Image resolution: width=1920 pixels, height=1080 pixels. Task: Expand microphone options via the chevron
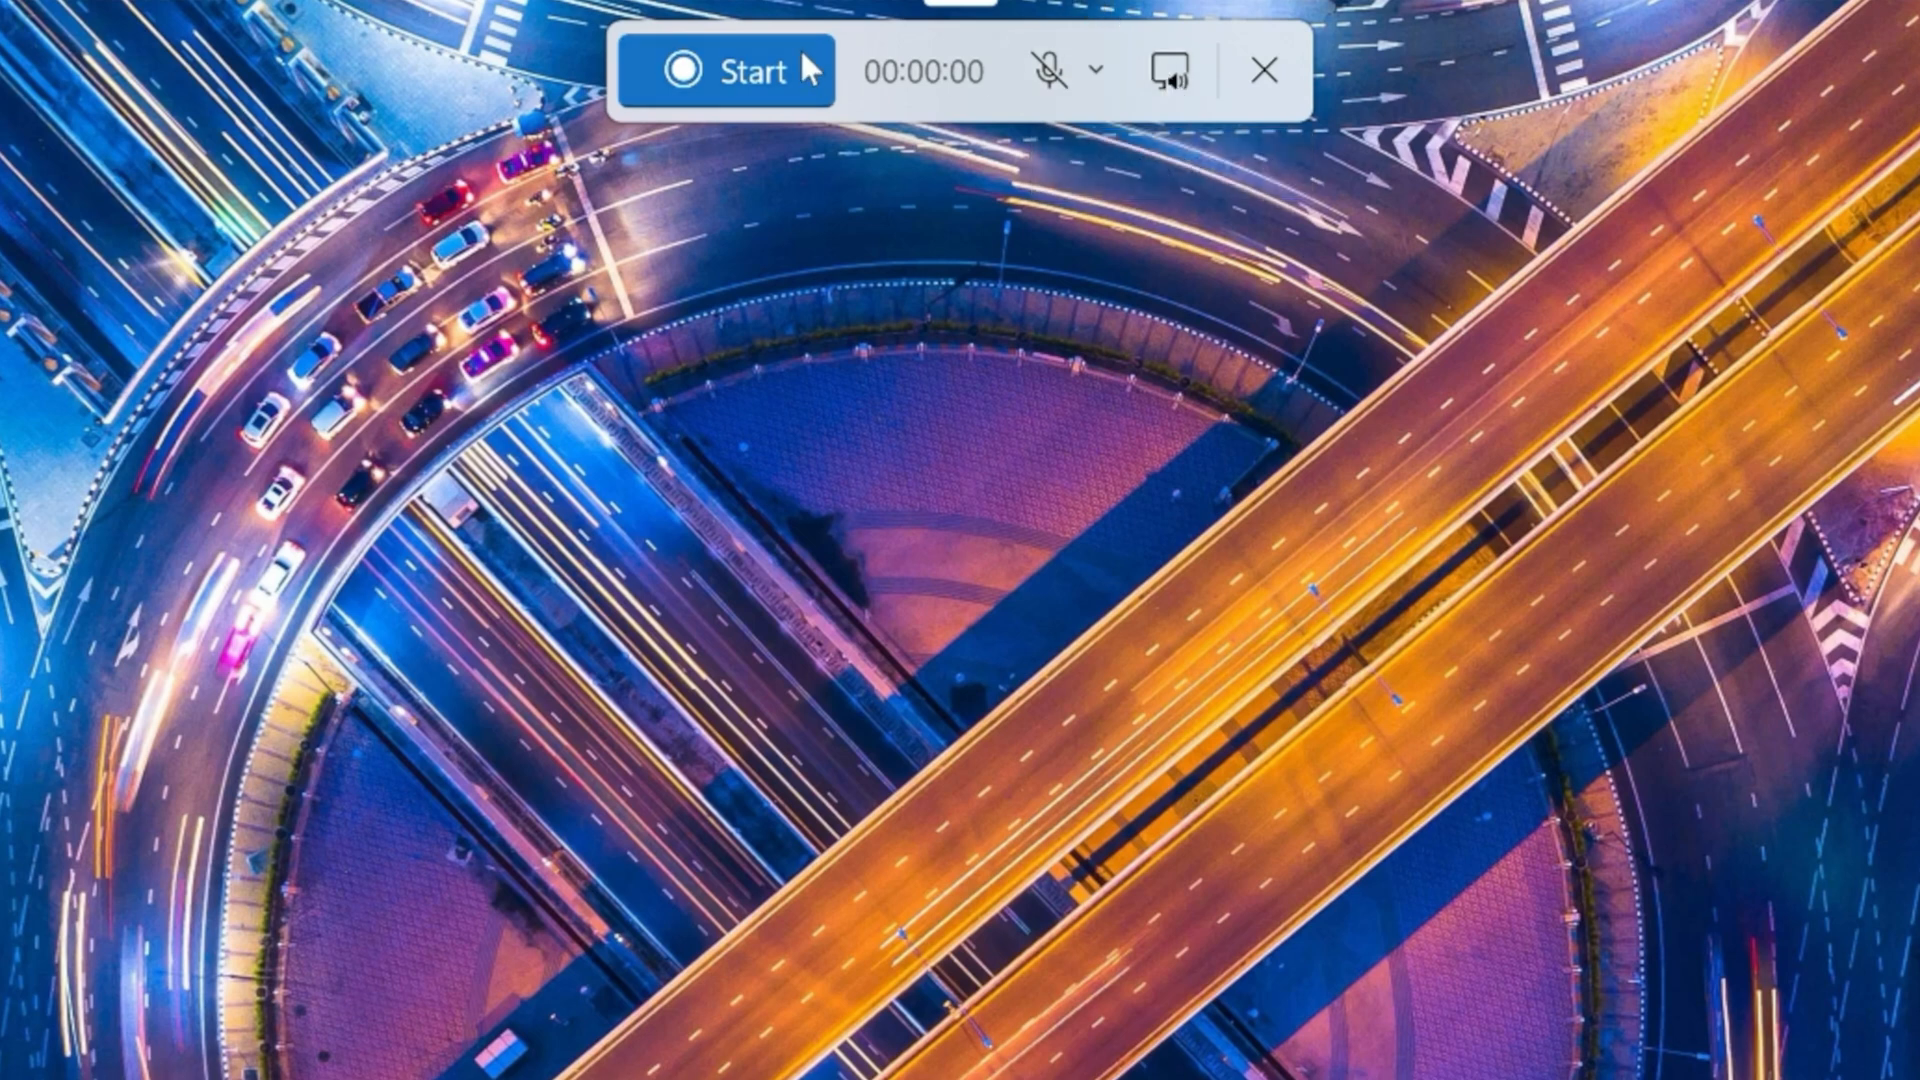pos(1096,70)
